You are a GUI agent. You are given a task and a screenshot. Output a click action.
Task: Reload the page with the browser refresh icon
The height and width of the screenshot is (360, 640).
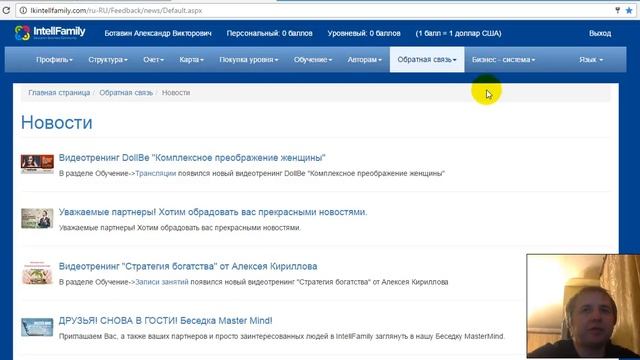tap(6, 10)
